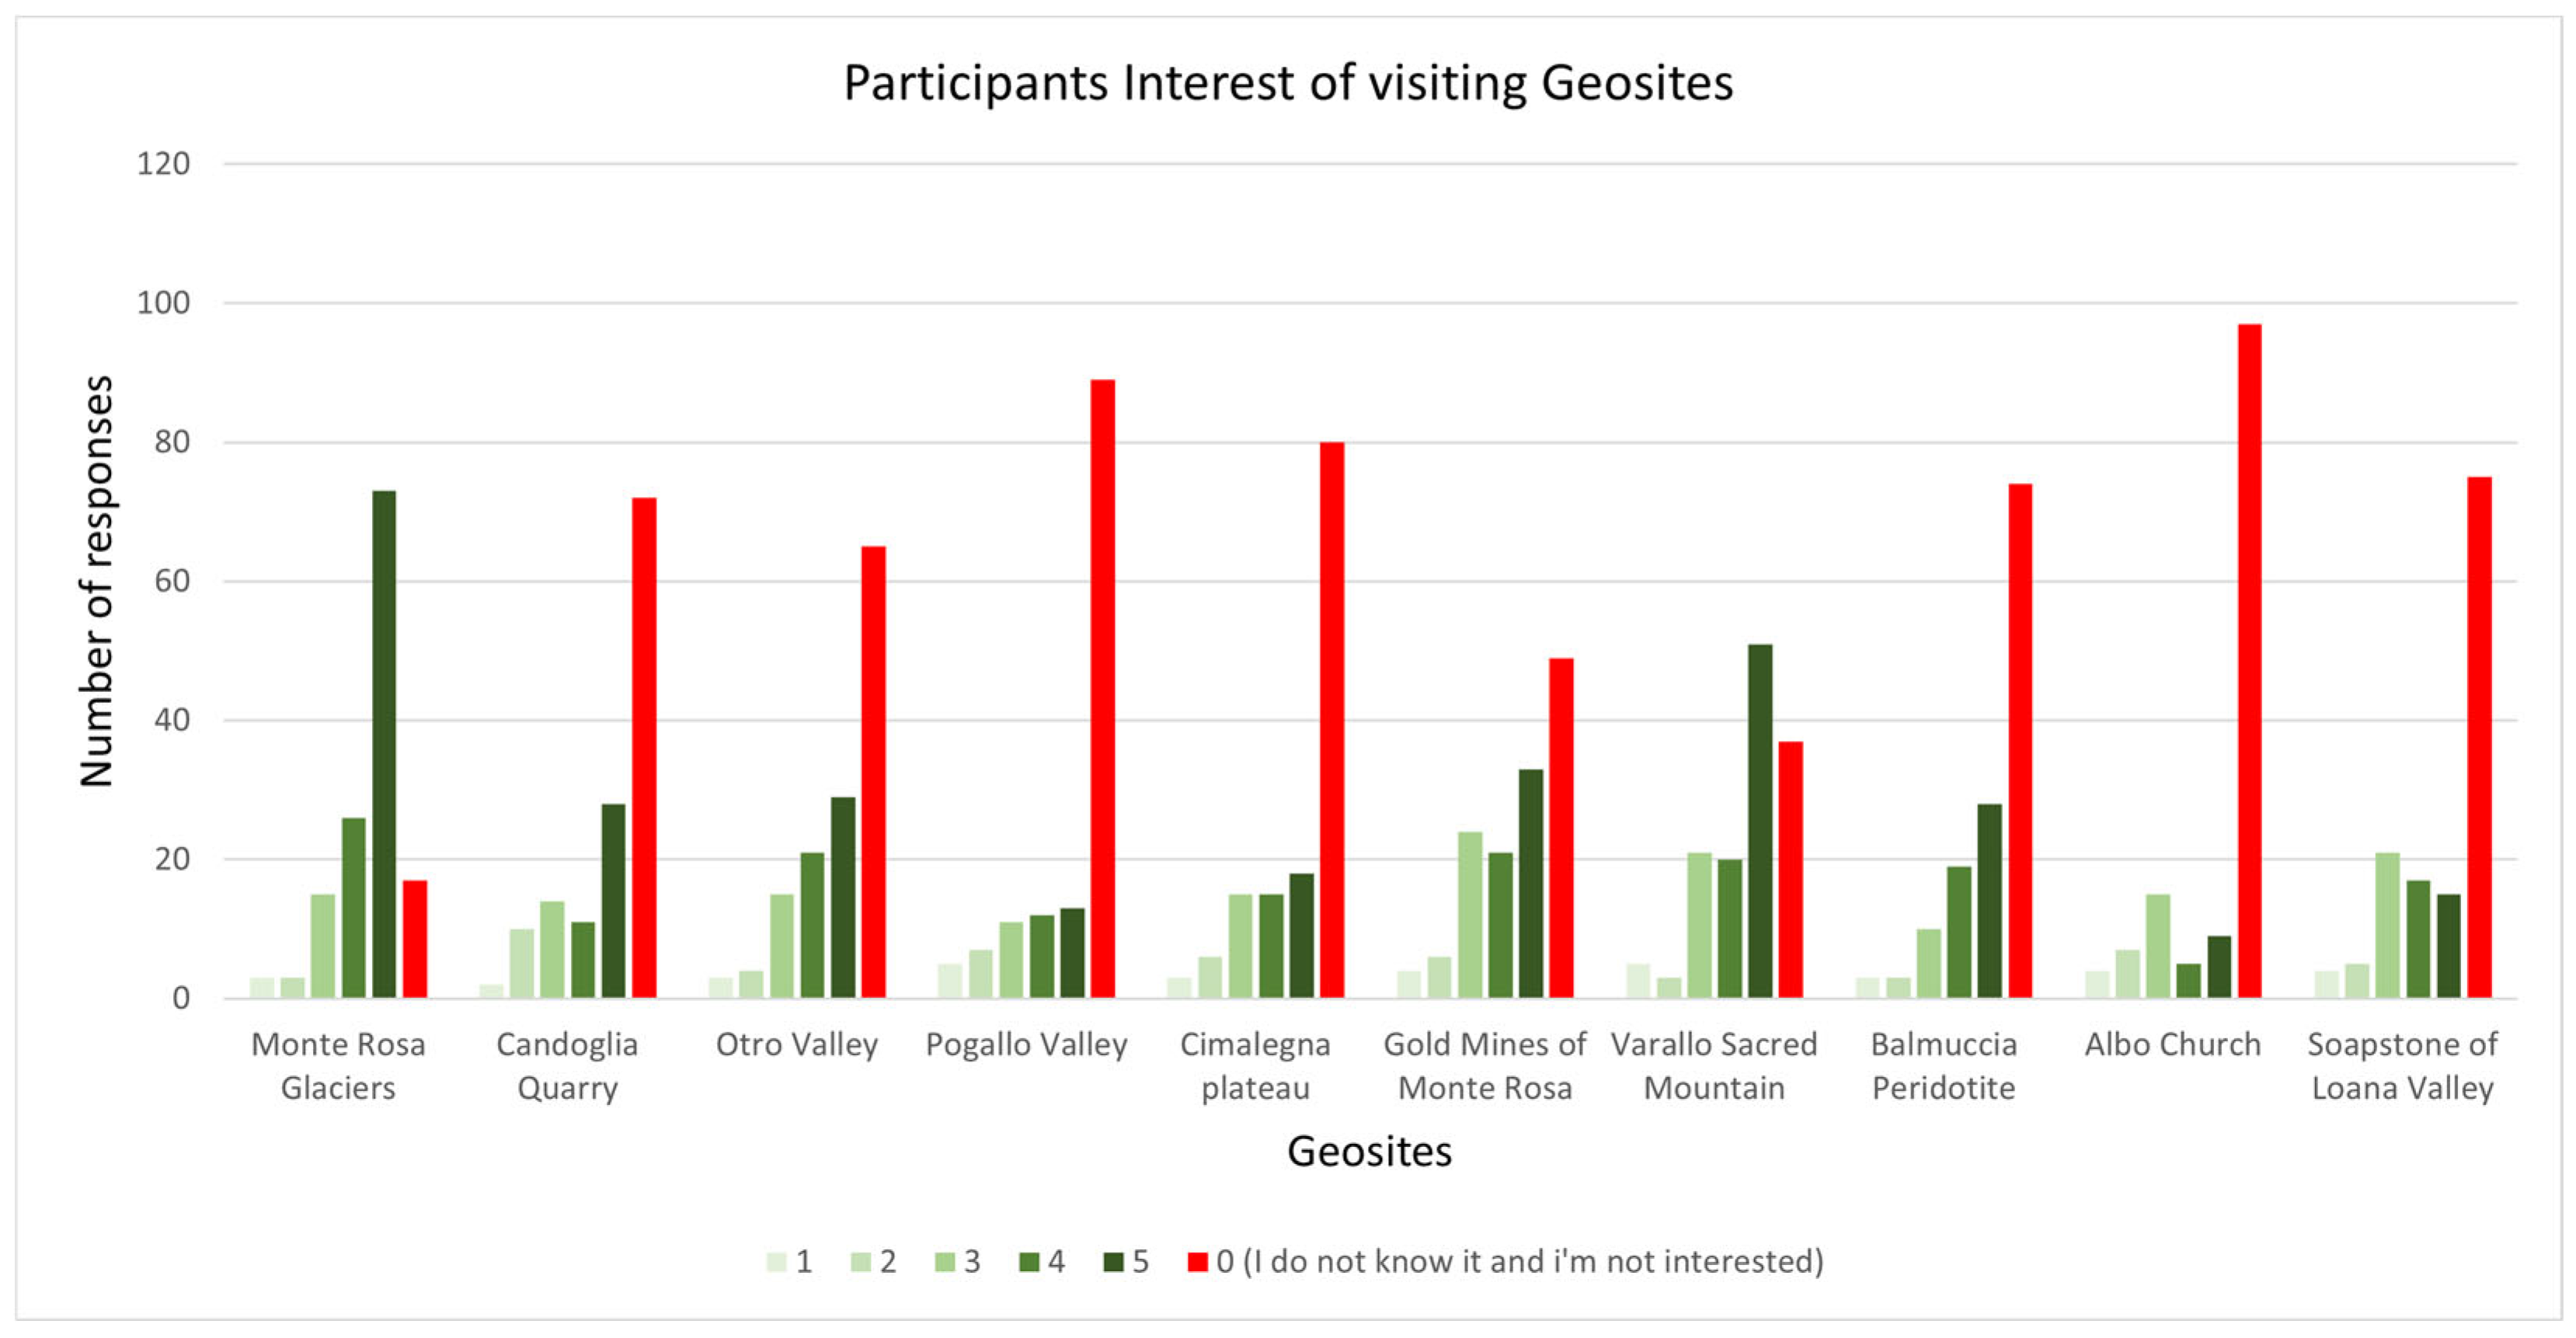
Task: Click the 'Balmuccia Peridotite' category label
Action: point(1944,1066)
